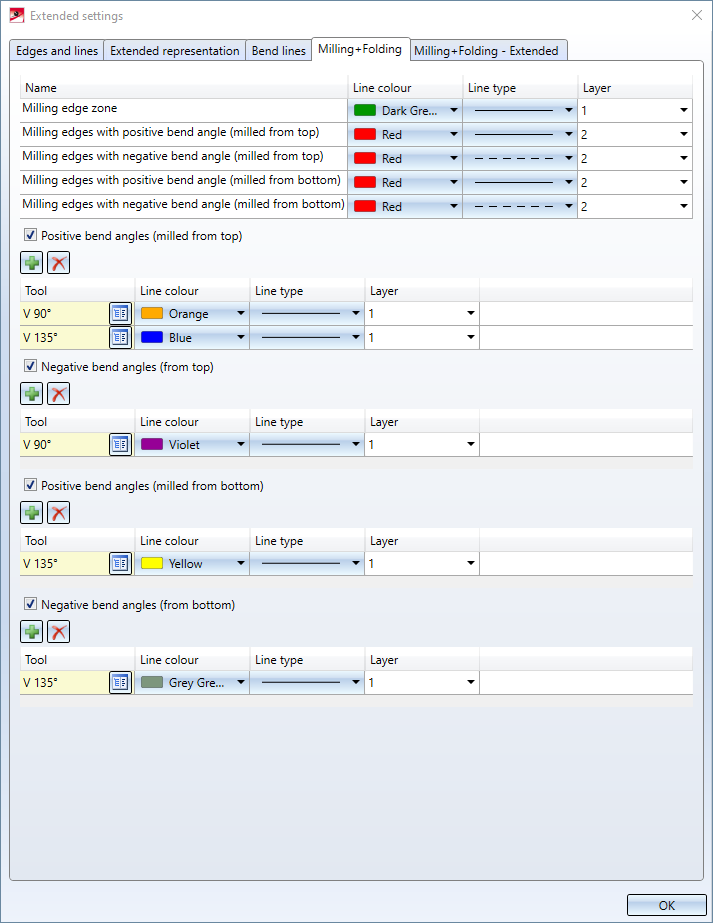Delete tool under Positive bend angles (milled from top)
Image resolution: width=713 pixels, height=923 pixels.
point(58,263)
